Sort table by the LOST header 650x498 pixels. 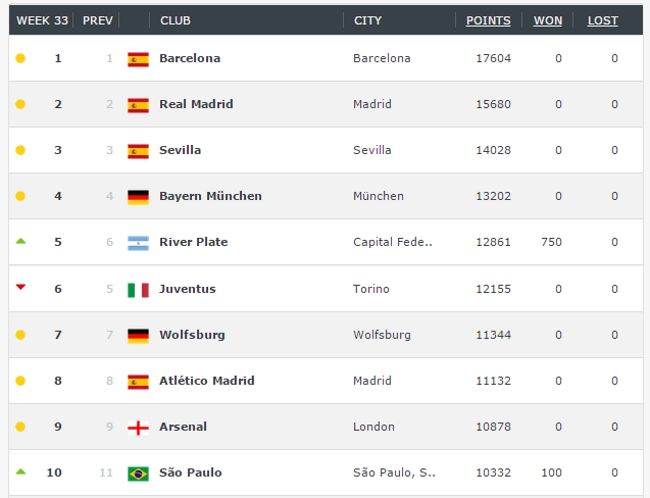pos(602,21)
